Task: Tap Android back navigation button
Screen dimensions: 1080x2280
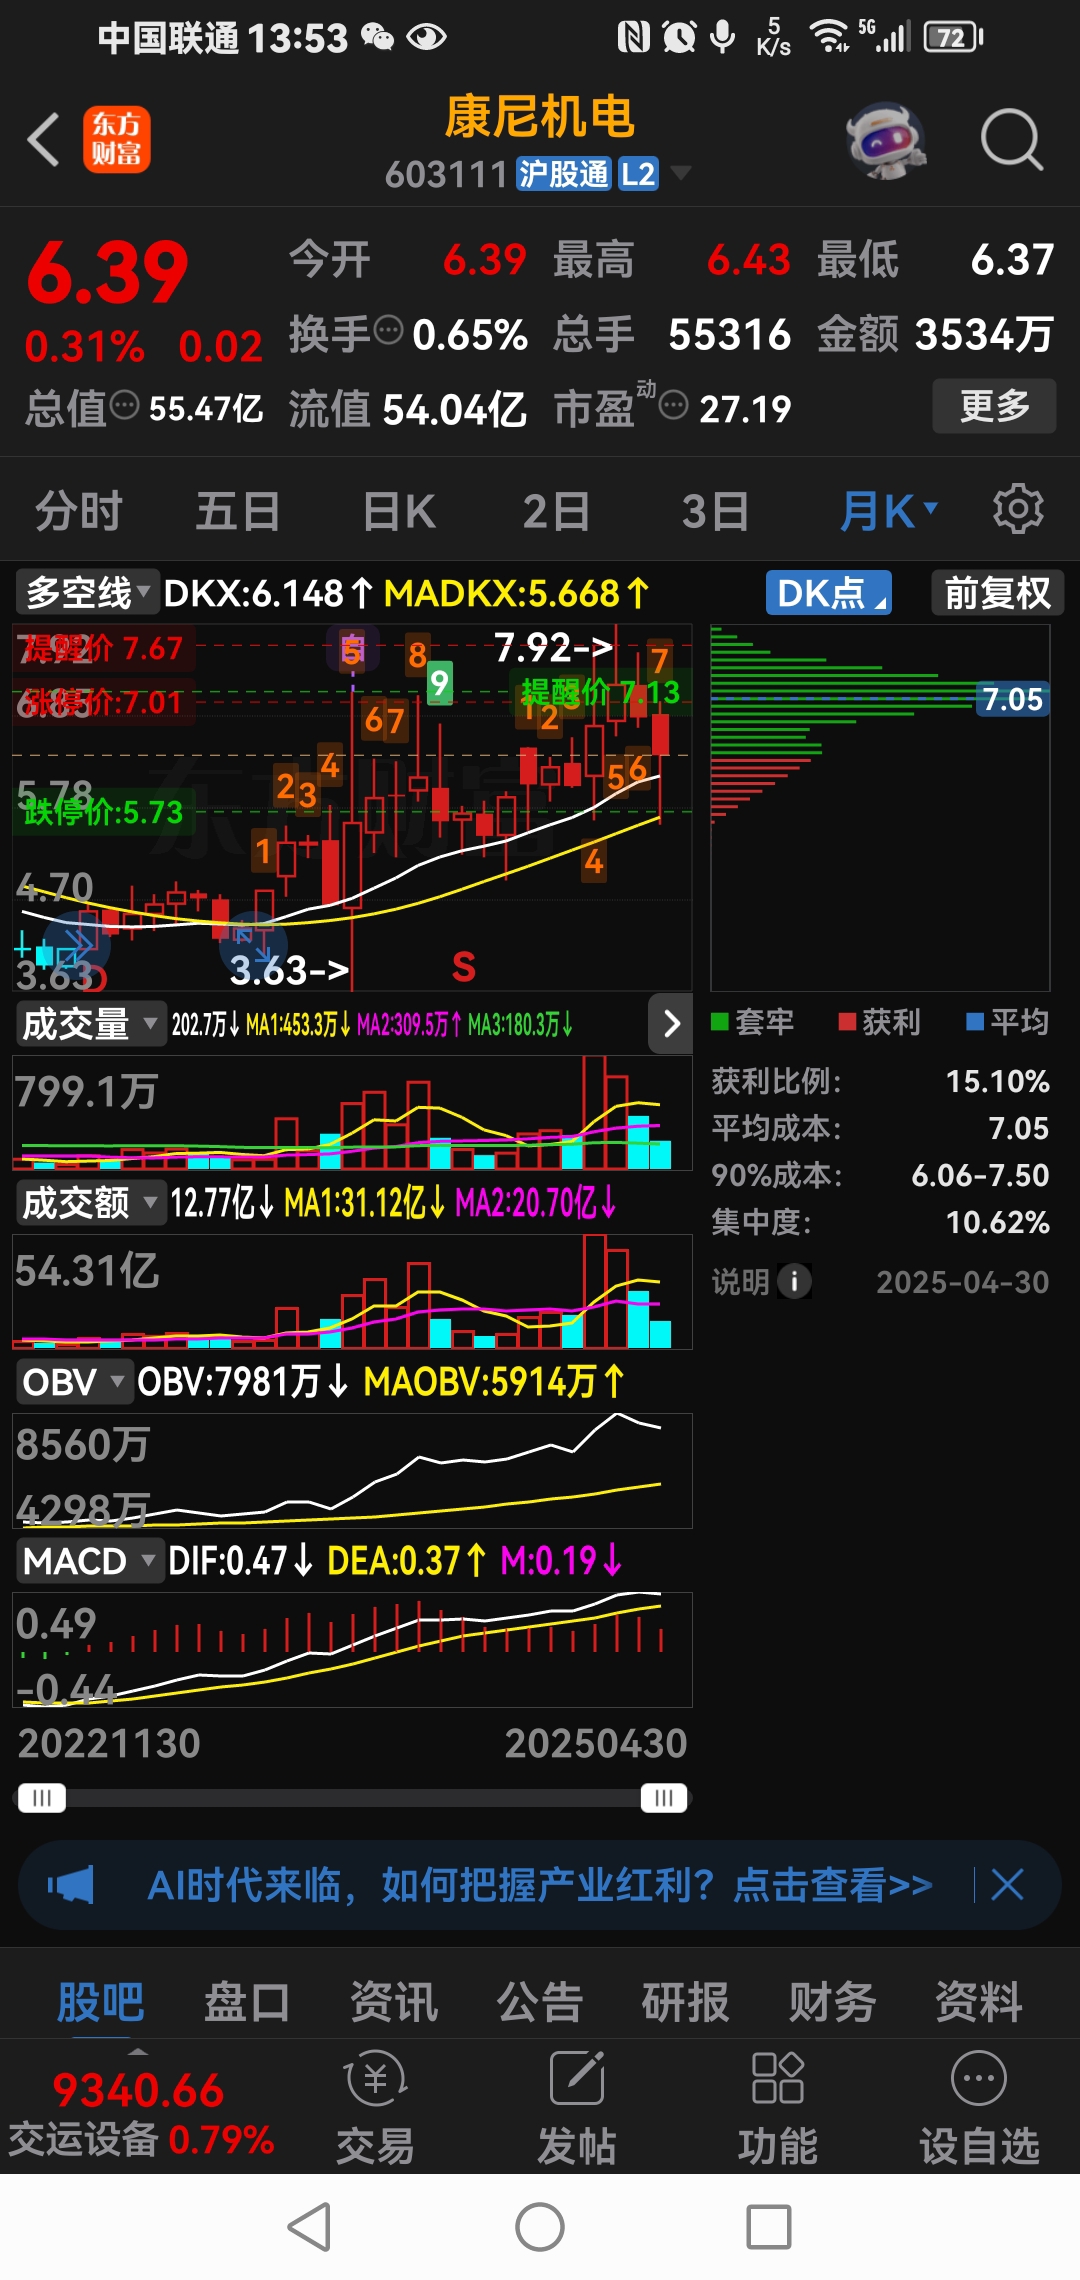Action: pyautogui.click(x=310, y=2227)
